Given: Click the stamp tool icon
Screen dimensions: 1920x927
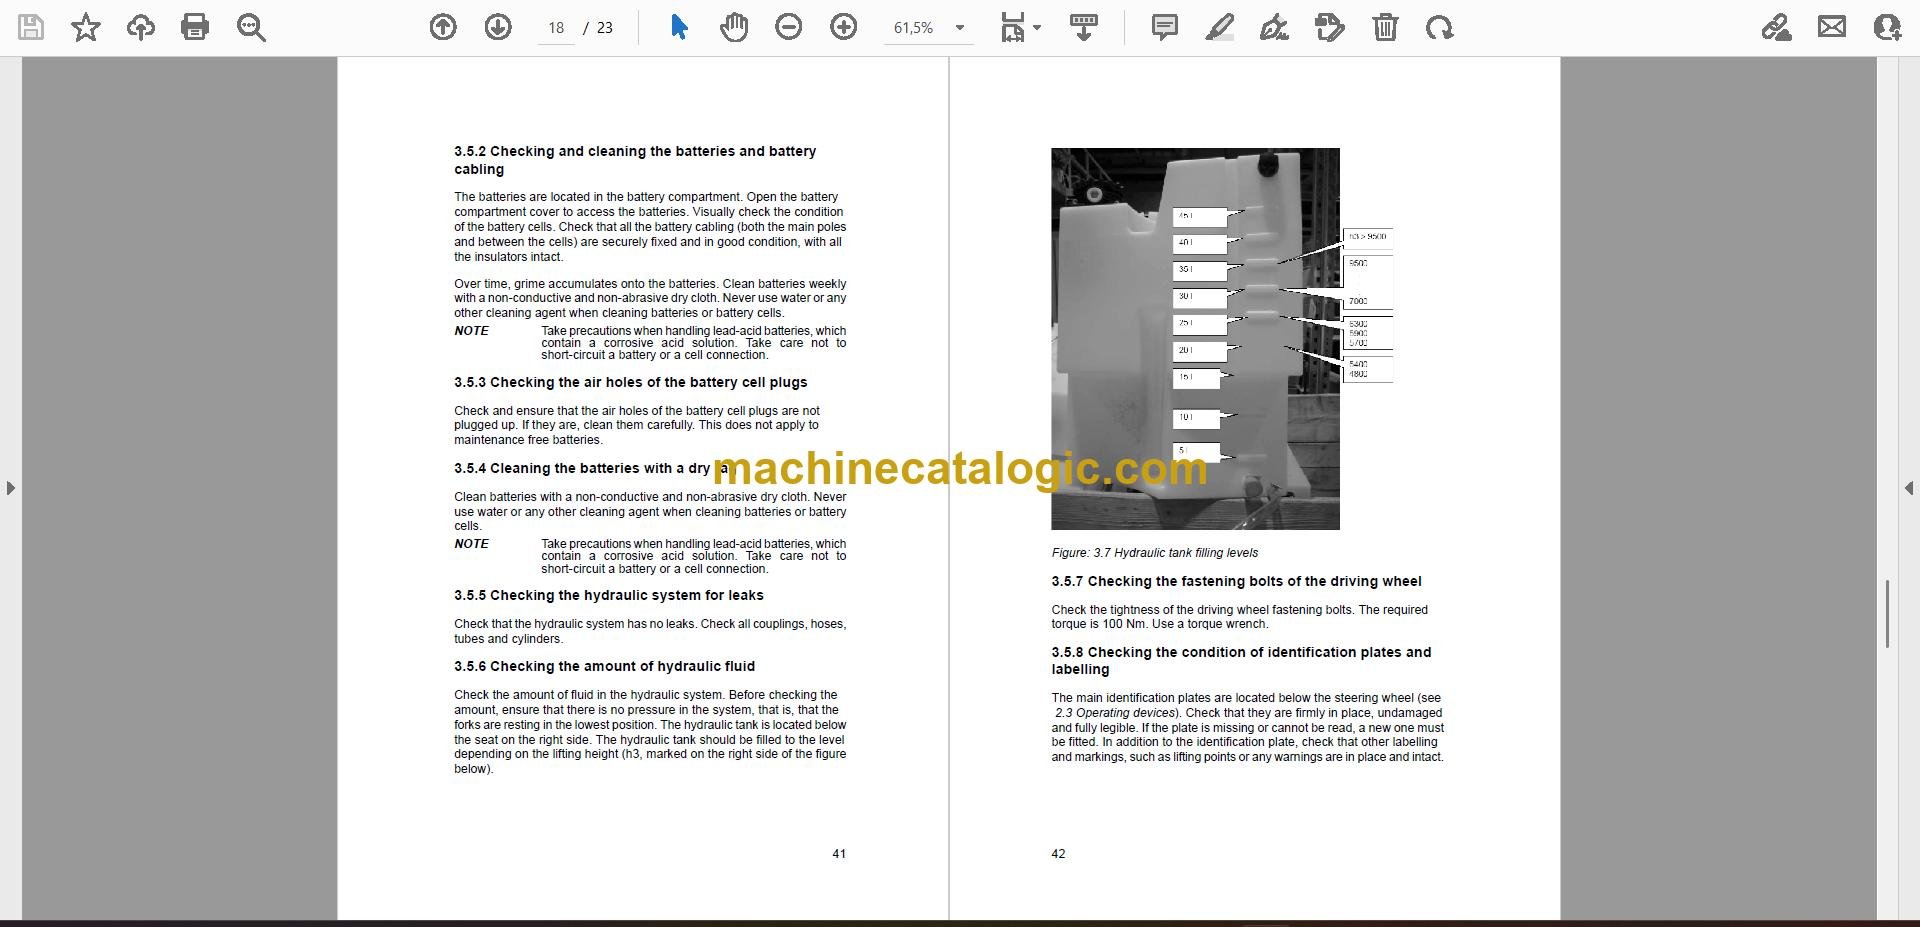Looking at the screenshot, I should (1330, 27).
